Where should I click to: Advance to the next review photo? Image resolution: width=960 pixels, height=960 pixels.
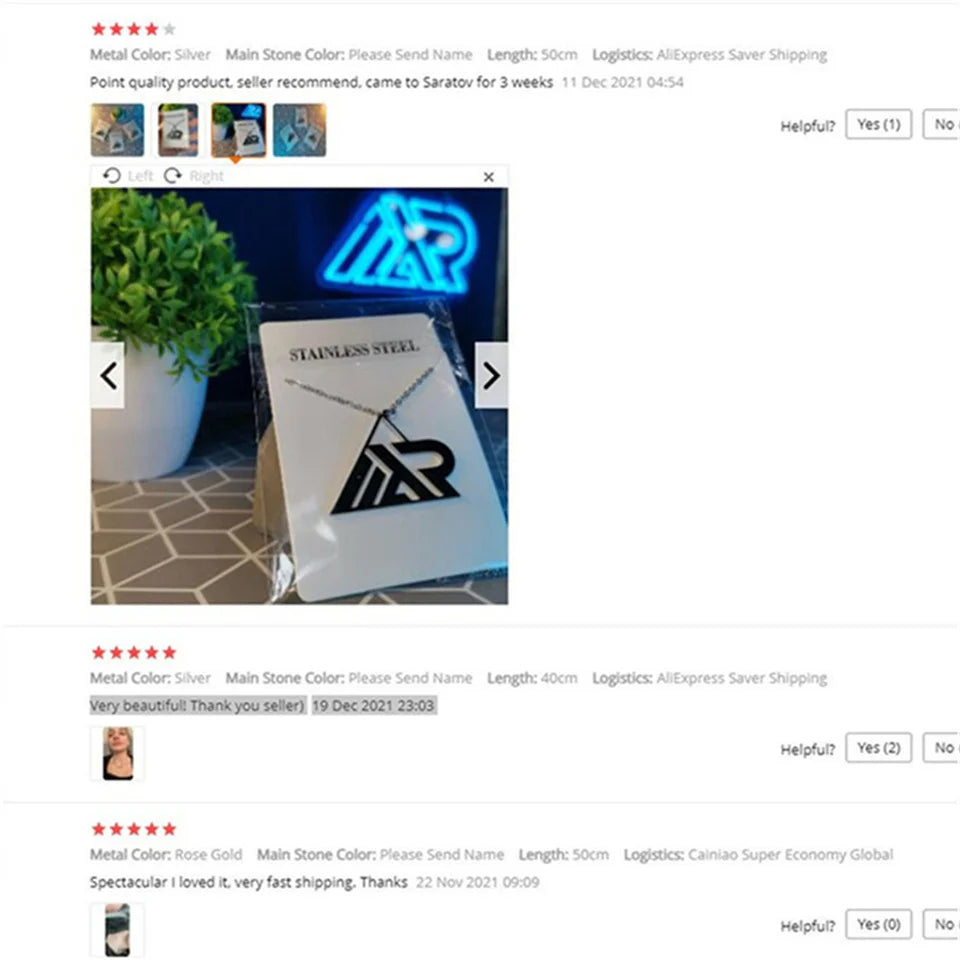pyautogui.click(x=491, y=375)
